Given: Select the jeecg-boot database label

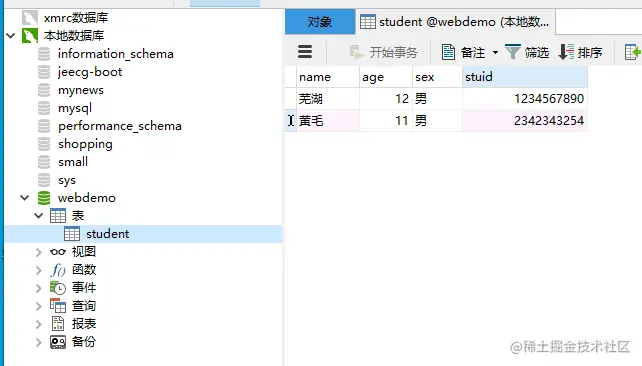Looking at the screenshot, I should 90,72.
